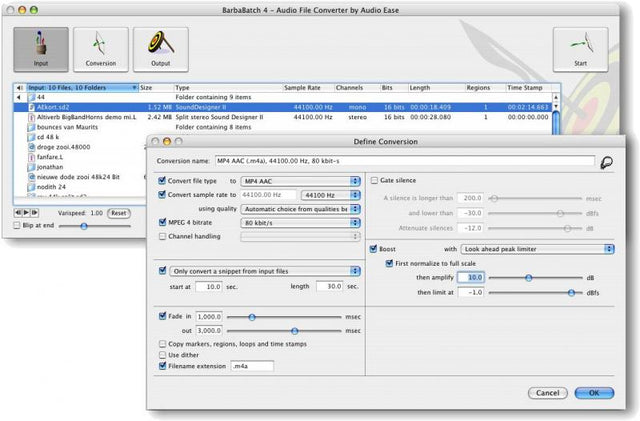640x421 pixels.
Task: Expand the Look ahead peak limiter dropdown
Action: (x=538, y=249)
